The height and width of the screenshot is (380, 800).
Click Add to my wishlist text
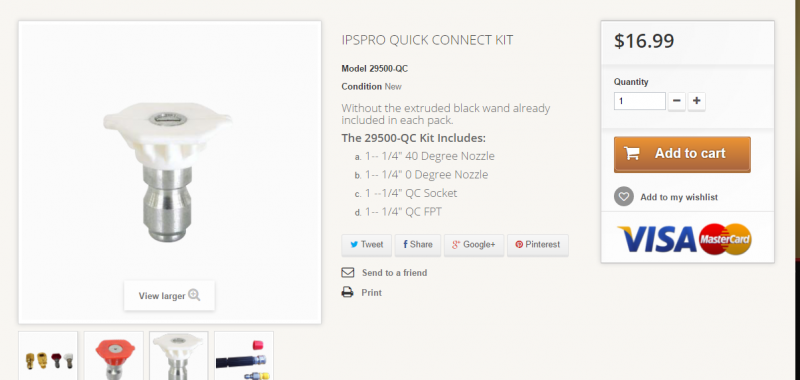click(679, 197)
